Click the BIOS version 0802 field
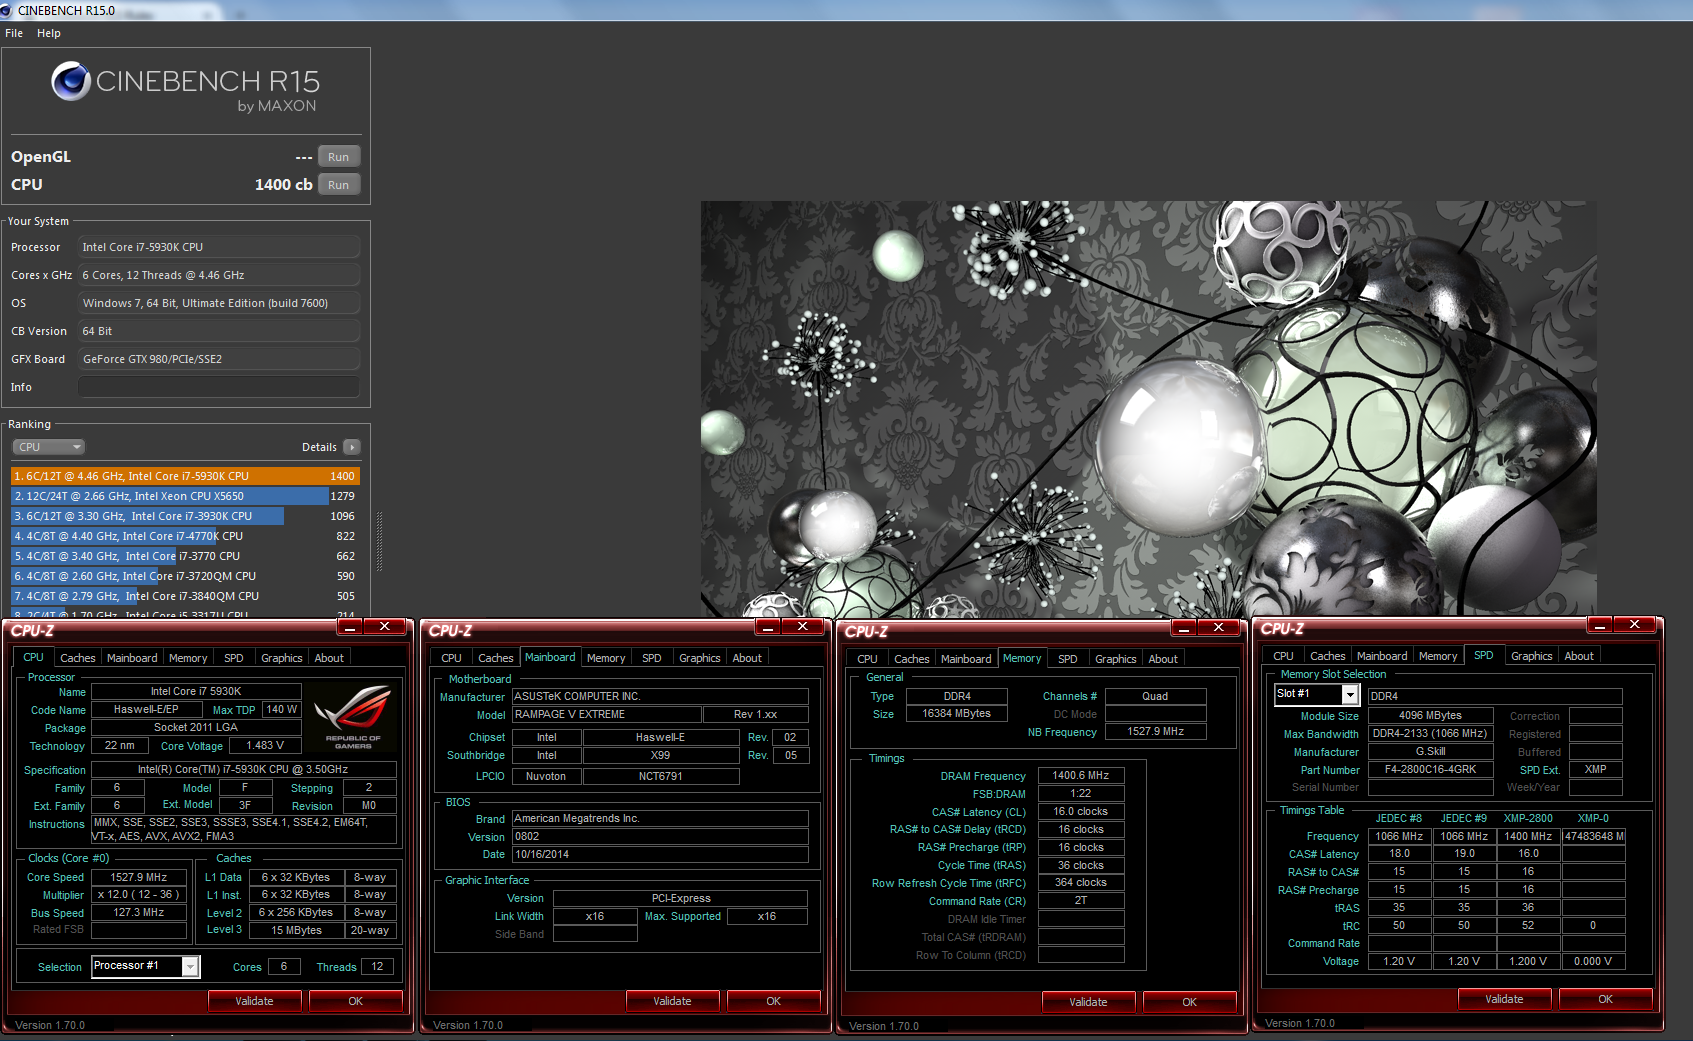The width and height of the screenshot is (1693, 1041). click(x=660, y=837)
